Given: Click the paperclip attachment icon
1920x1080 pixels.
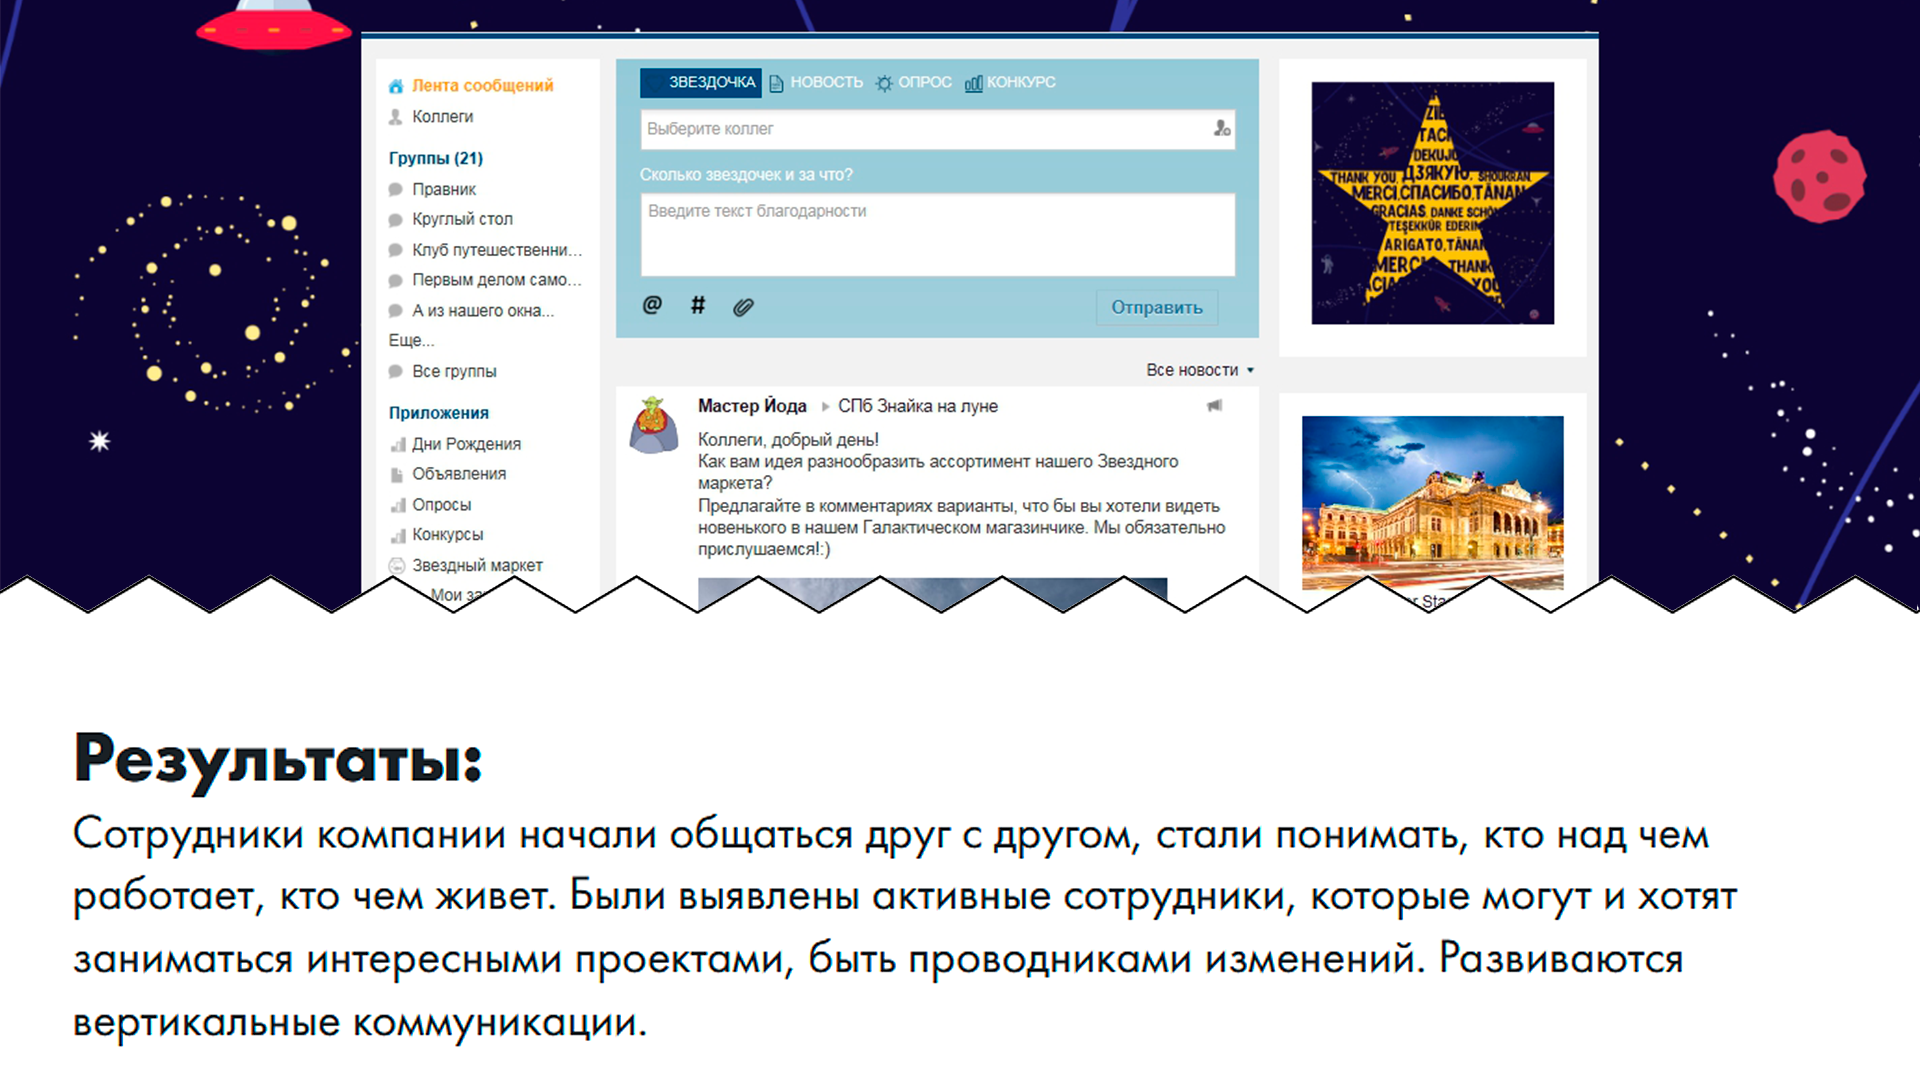Looking at the screenshot, I should 743,307.
